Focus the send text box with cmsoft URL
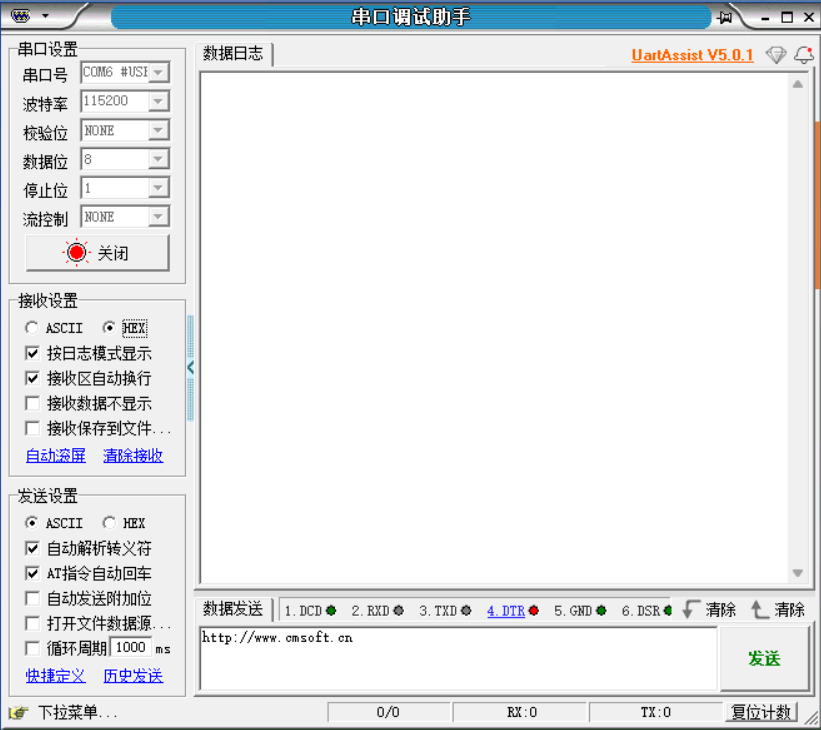Viewport: 821px width, 730px height. 458,658
